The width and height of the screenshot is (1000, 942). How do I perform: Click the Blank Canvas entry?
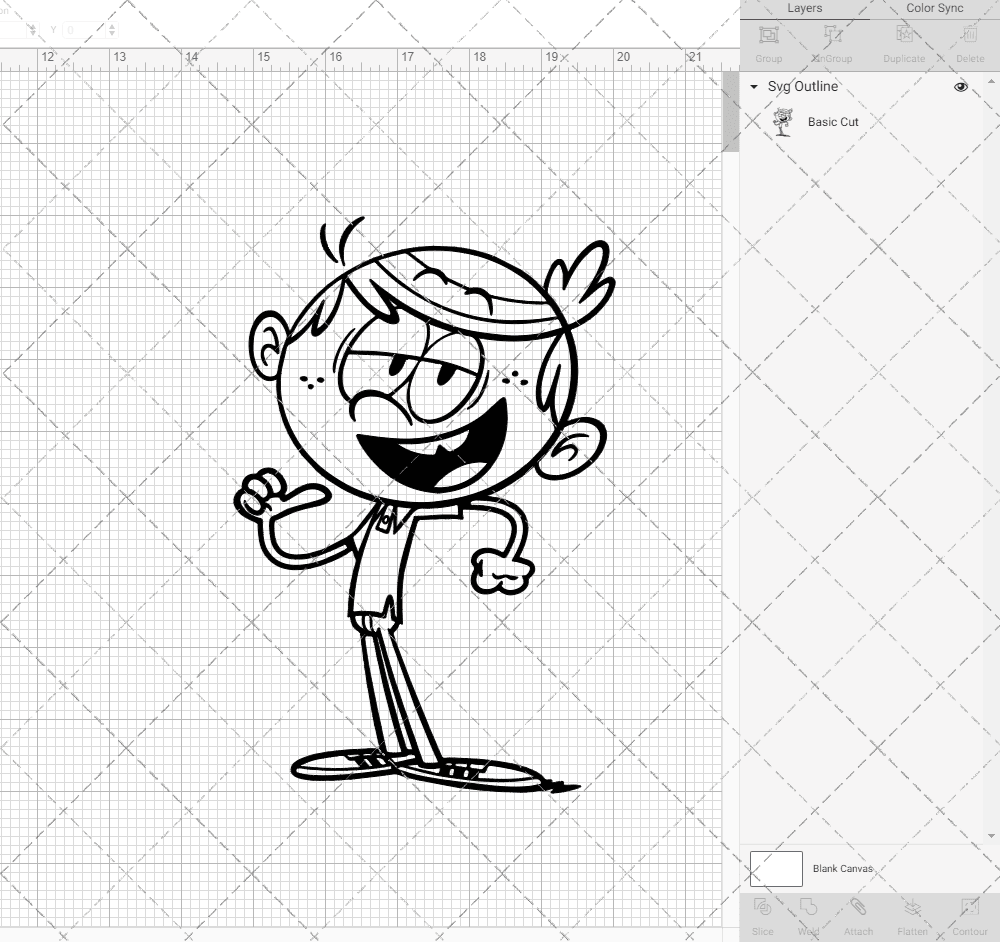pyautogui.click(x=843, y=868)
